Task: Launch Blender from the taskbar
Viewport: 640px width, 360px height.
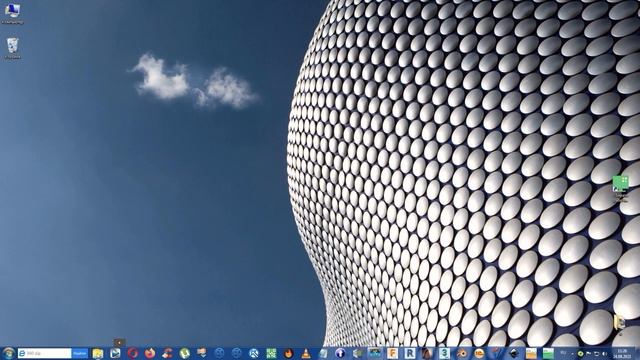Action: 462,353
